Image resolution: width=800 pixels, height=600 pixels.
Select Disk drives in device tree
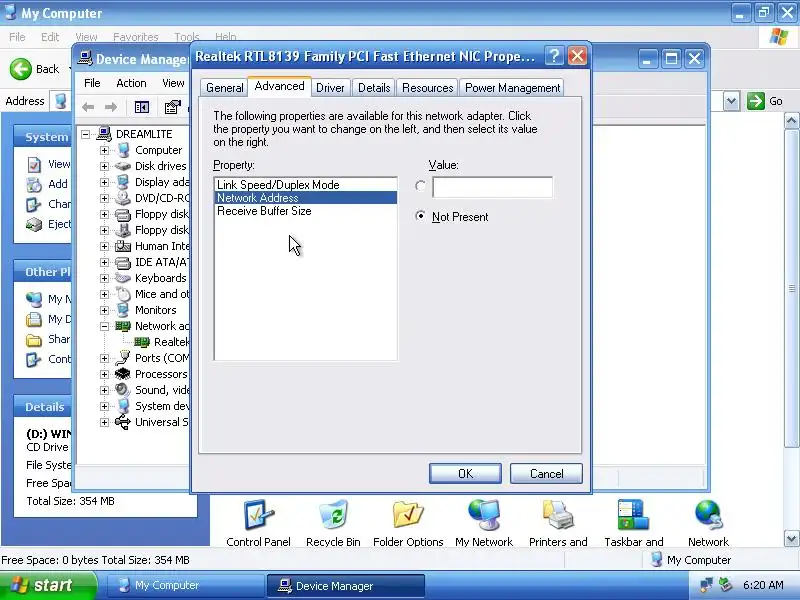click(x=161, y=166)
